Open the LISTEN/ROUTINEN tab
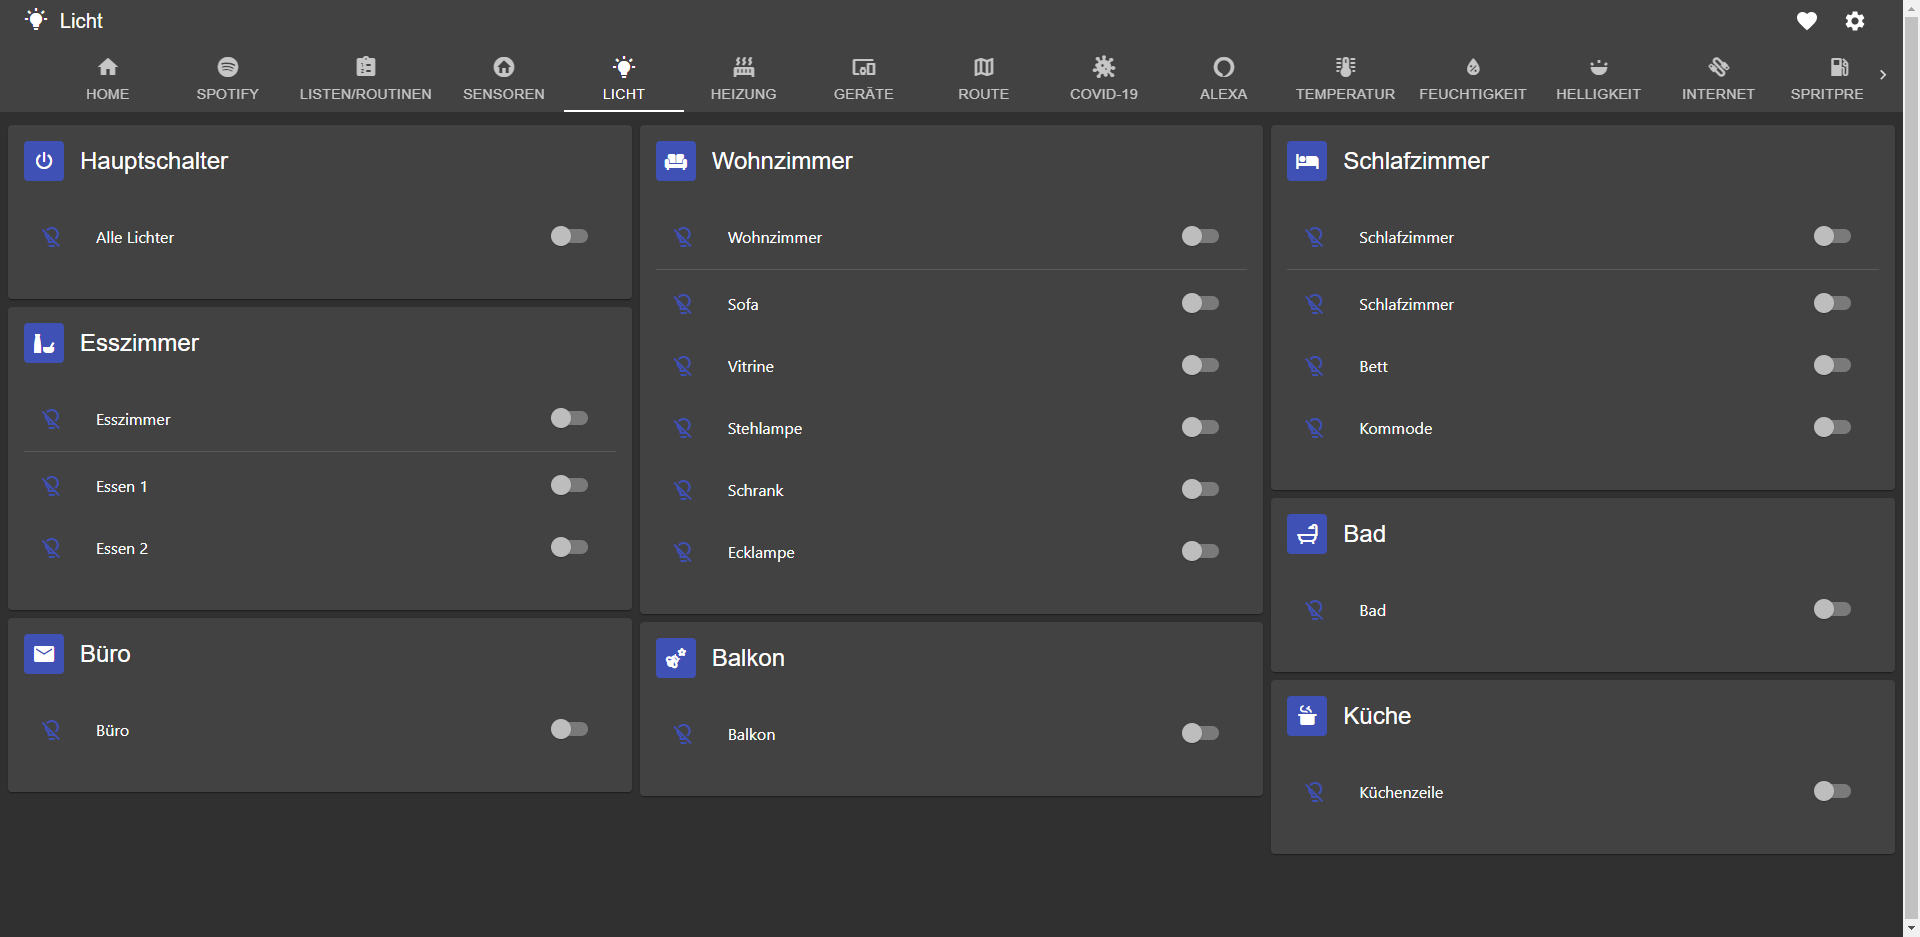Viewport: 1920px width, 937px height. tap(366, 79)
